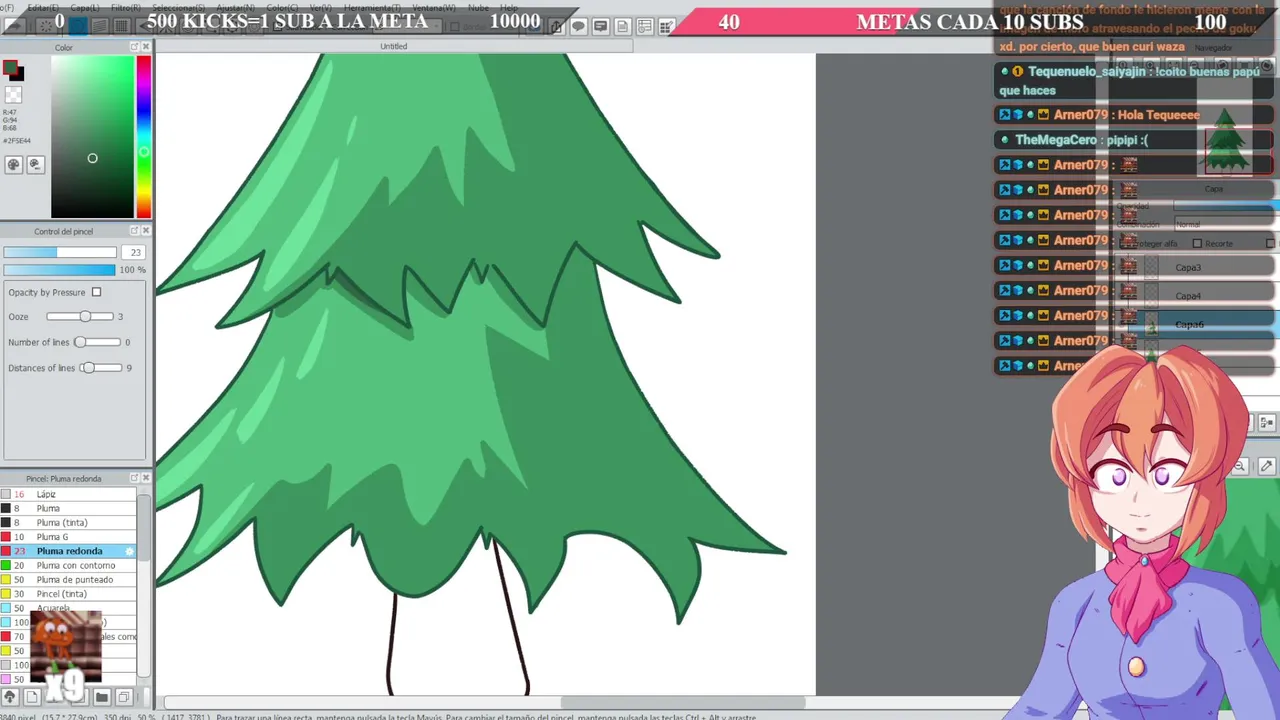Select the Capa3 layer

1196,268
